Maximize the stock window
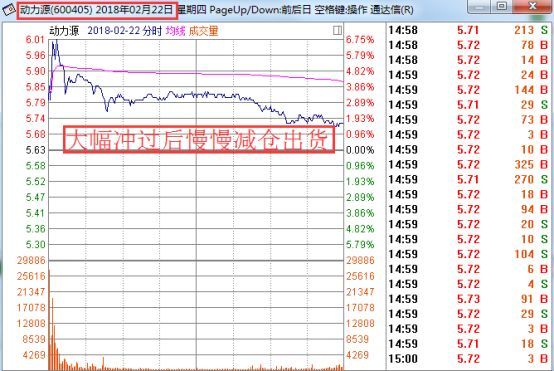 point(502,6)
